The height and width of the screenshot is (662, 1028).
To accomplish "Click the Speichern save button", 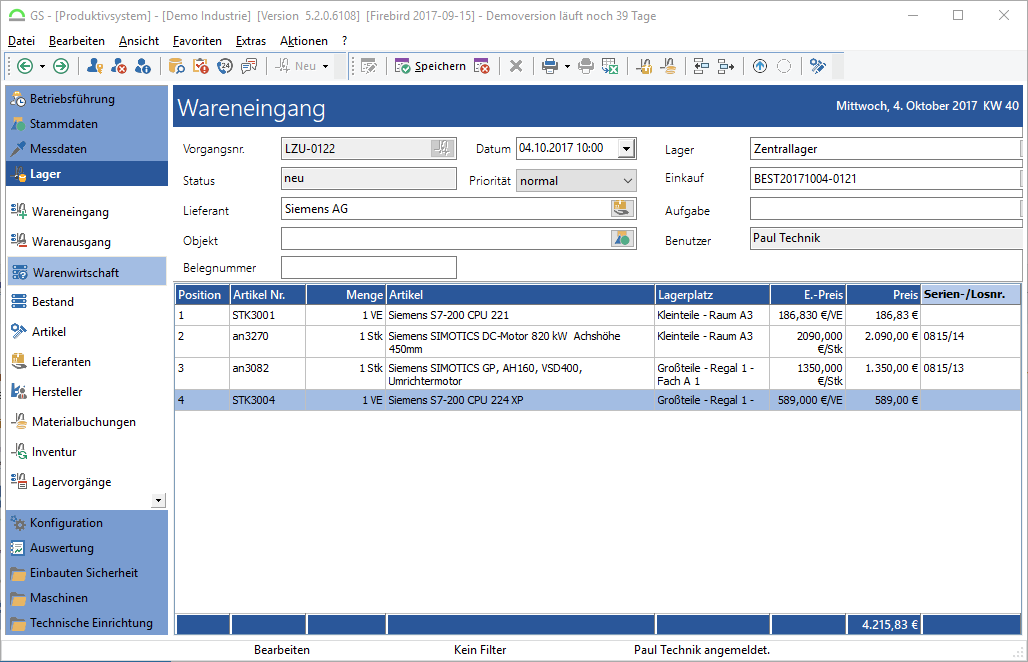I will coord(430,66).
